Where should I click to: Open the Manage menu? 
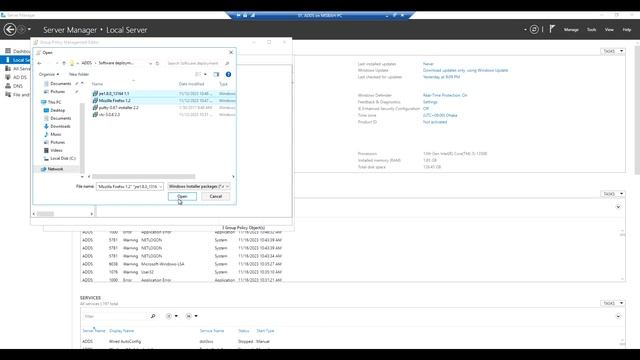click(571, 30)
